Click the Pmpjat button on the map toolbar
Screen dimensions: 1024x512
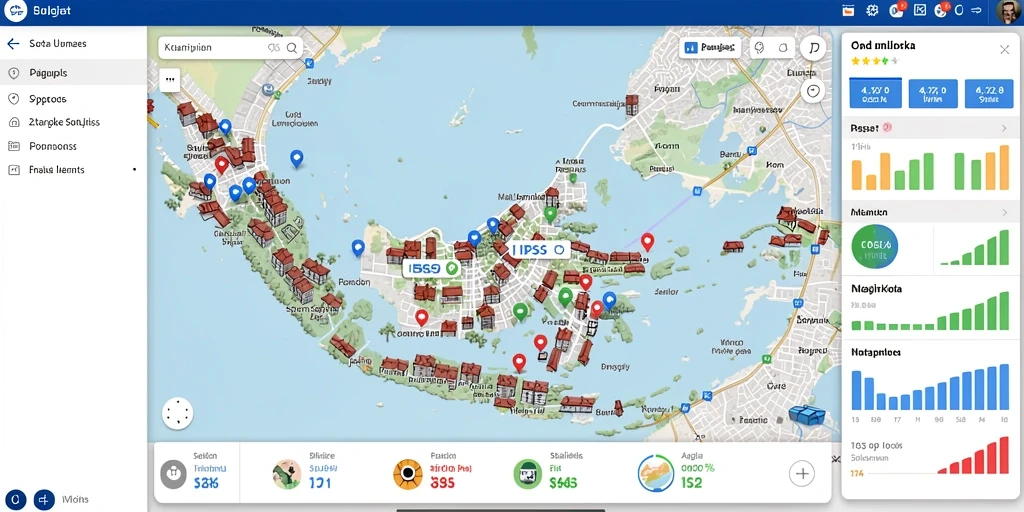coord(710,48)
